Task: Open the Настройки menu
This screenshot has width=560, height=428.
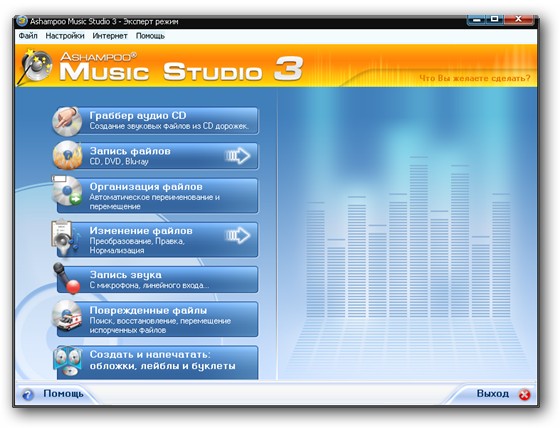Action: pyautogui.click(x=65, y=36)
